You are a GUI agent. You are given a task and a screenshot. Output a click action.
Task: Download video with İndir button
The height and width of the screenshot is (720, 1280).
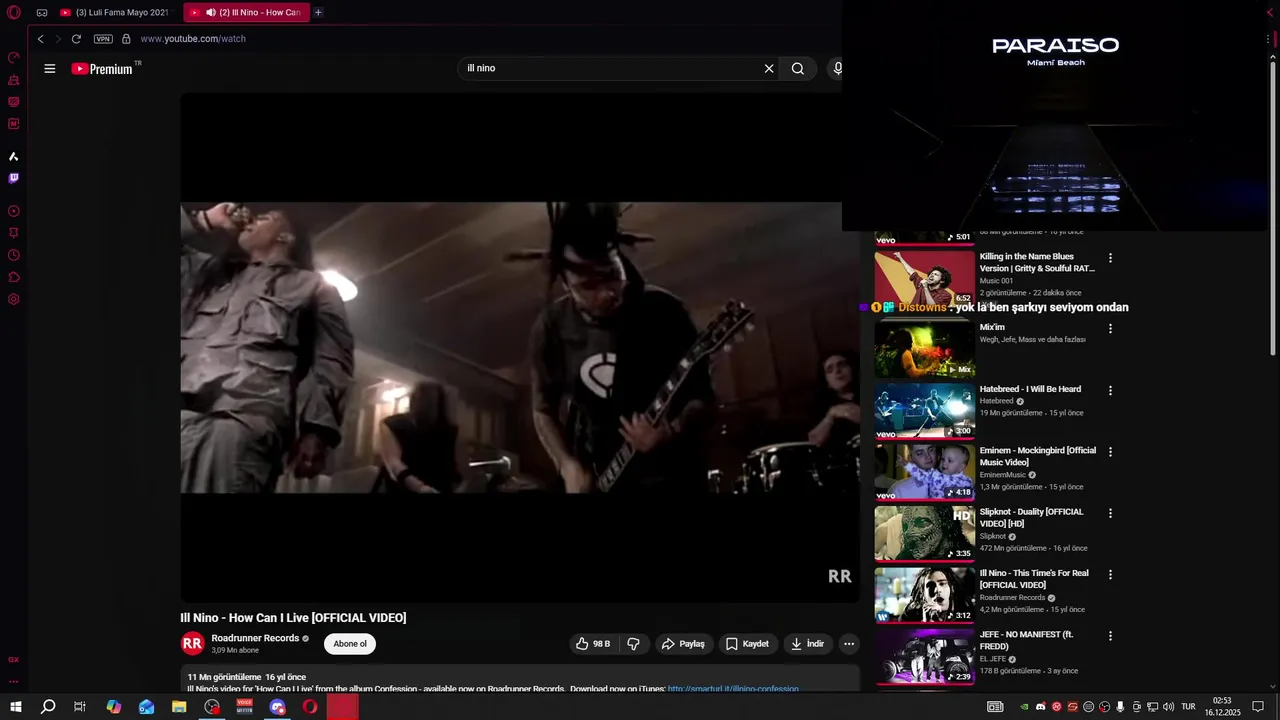point(808,644)
